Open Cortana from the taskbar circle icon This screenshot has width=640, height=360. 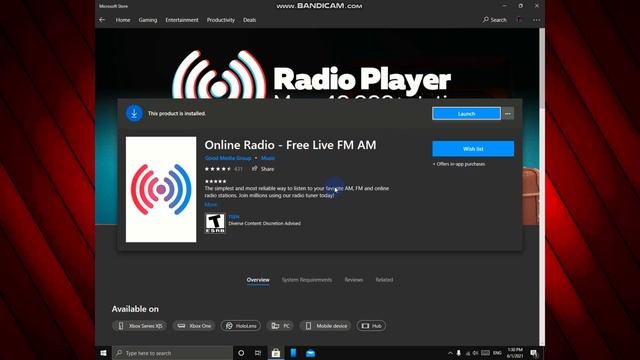[241, 353]
